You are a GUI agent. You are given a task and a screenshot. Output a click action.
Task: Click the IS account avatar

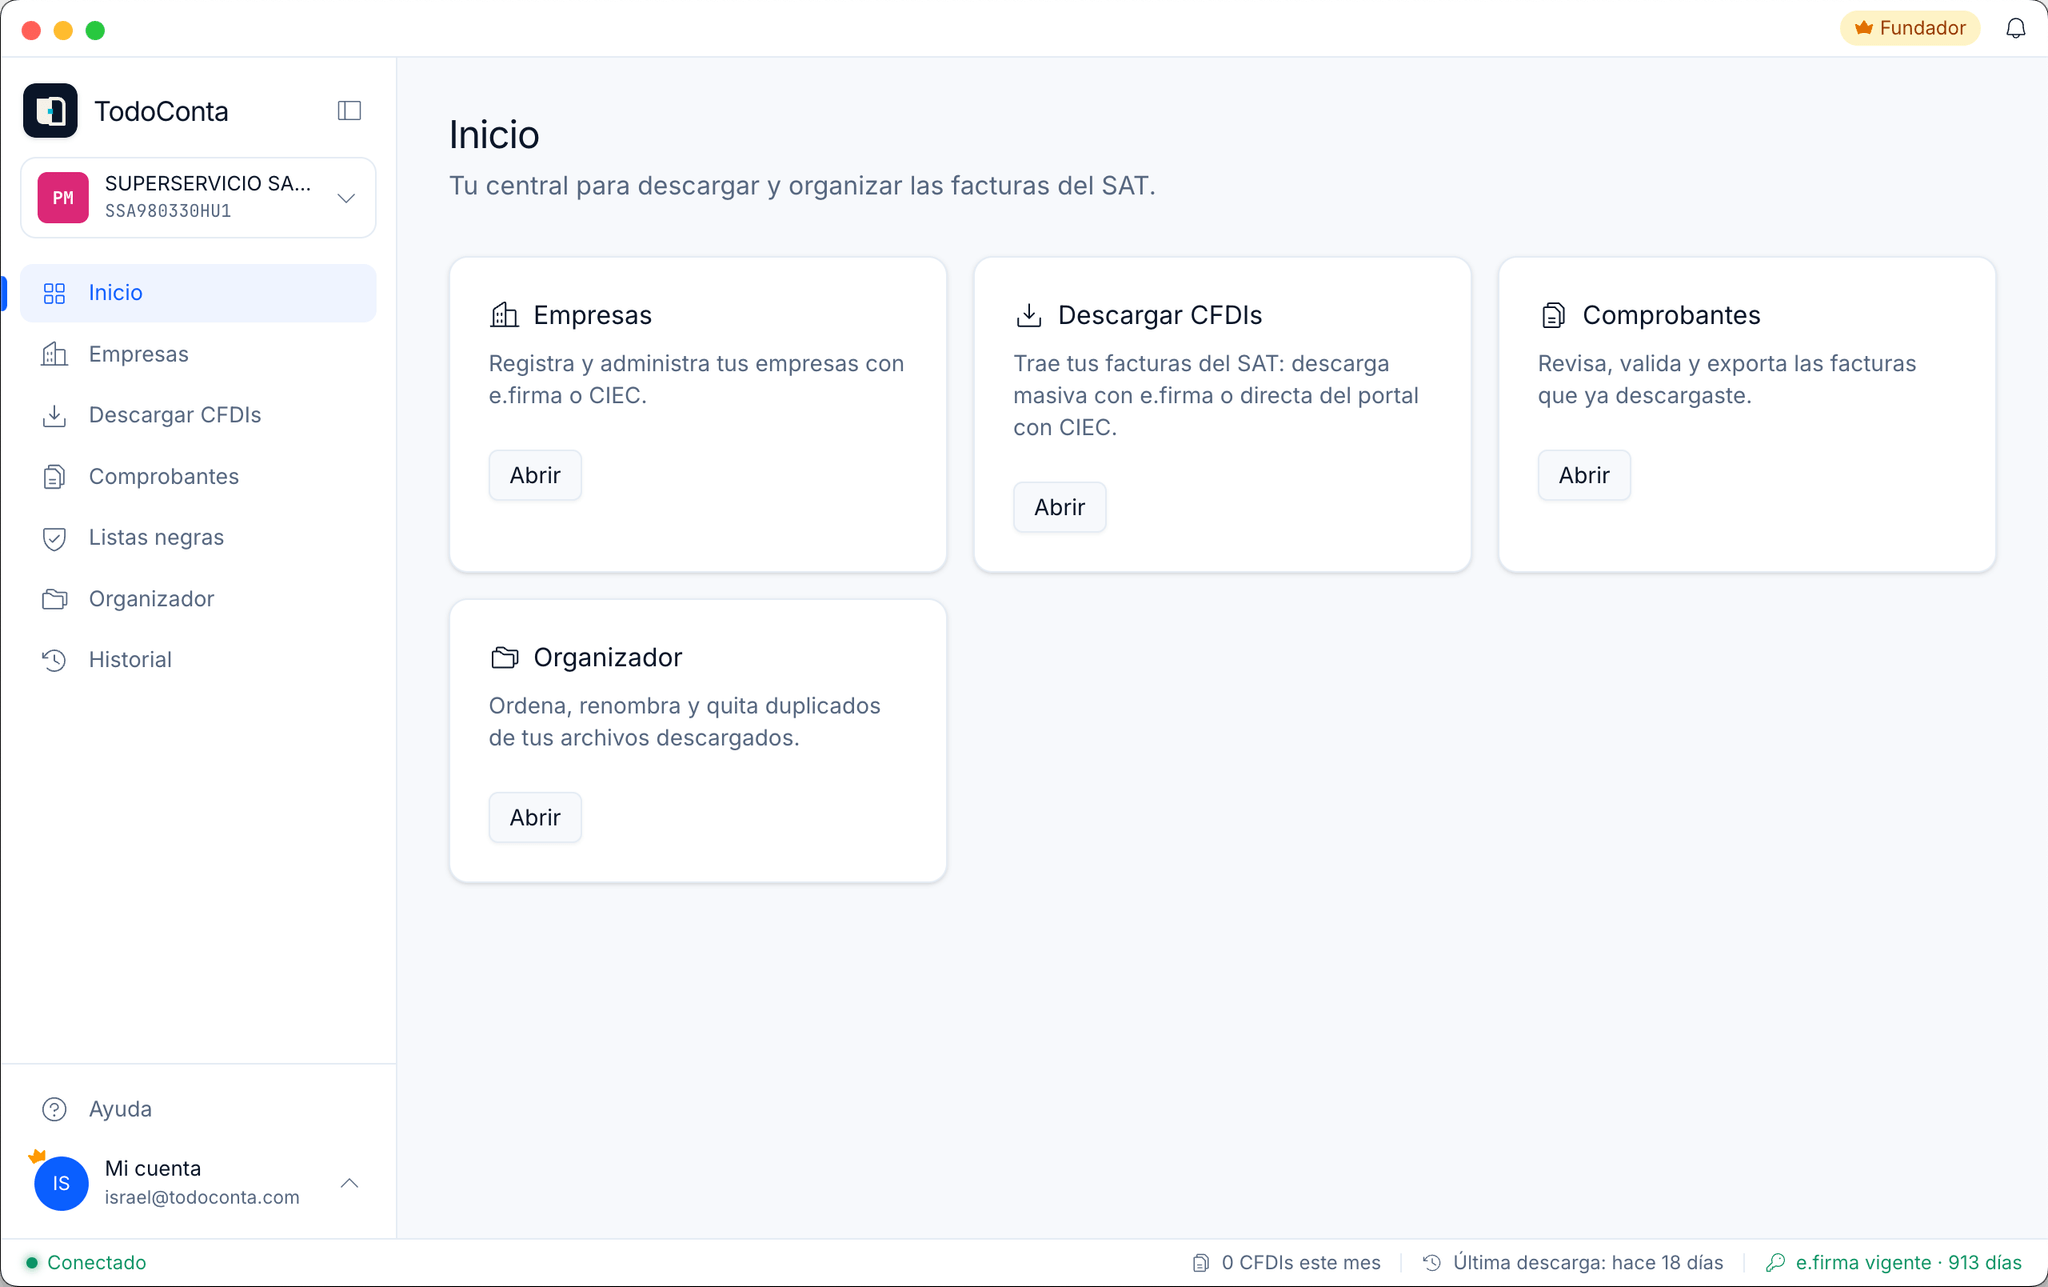point(61,1184)
